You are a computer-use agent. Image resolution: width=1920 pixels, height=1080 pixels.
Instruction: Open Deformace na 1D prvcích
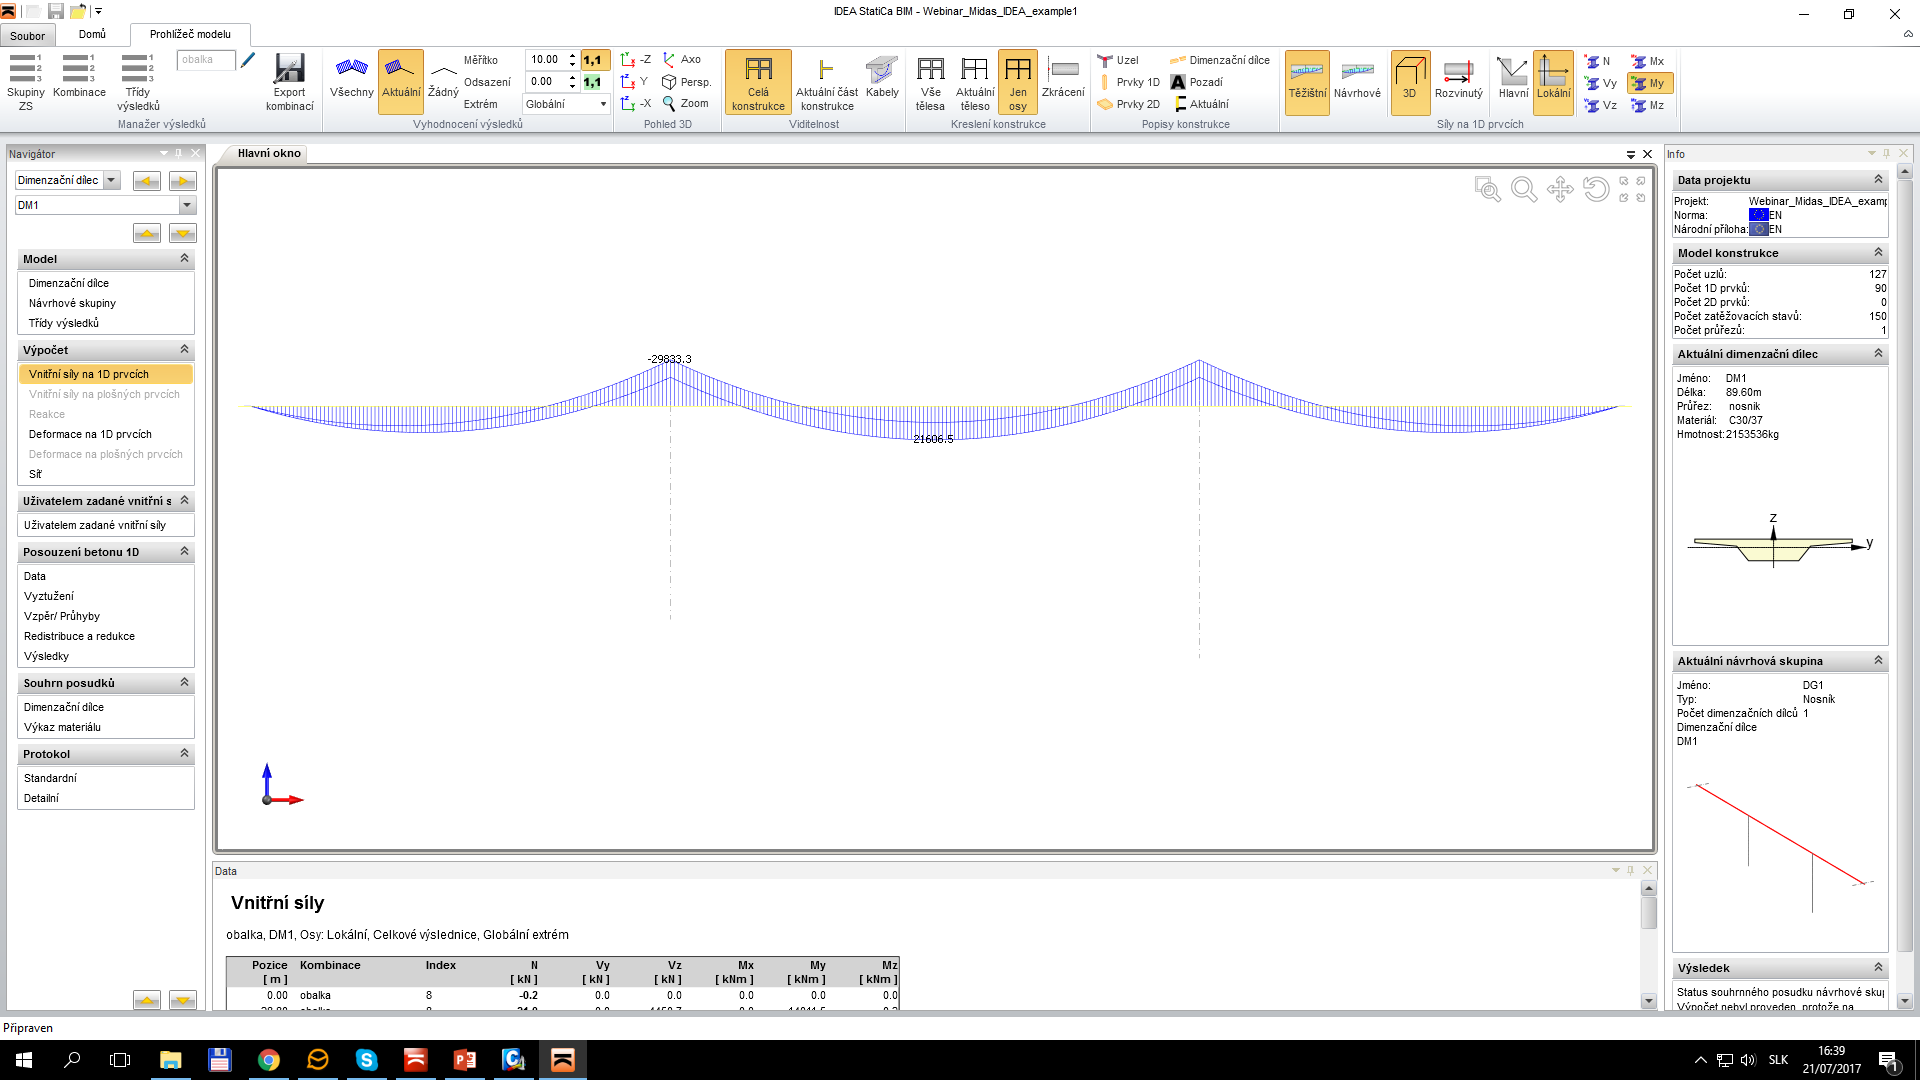pyautogui.click(x=90, y=434)
